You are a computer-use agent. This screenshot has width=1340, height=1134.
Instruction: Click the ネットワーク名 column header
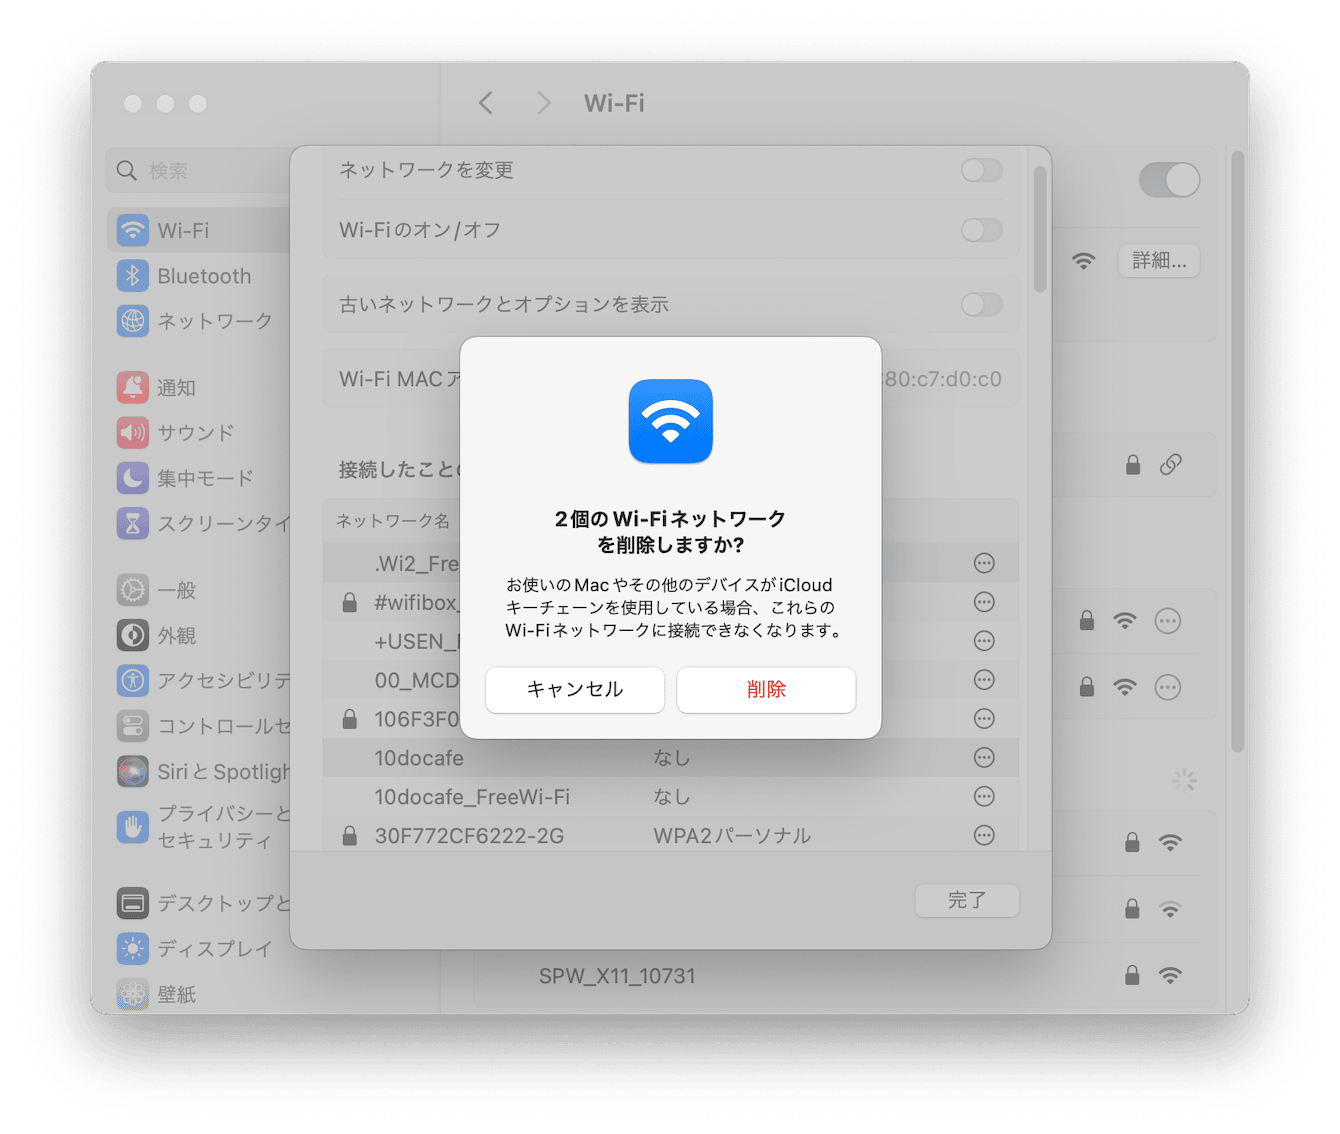pyautogui.click(x=392, y=521)
